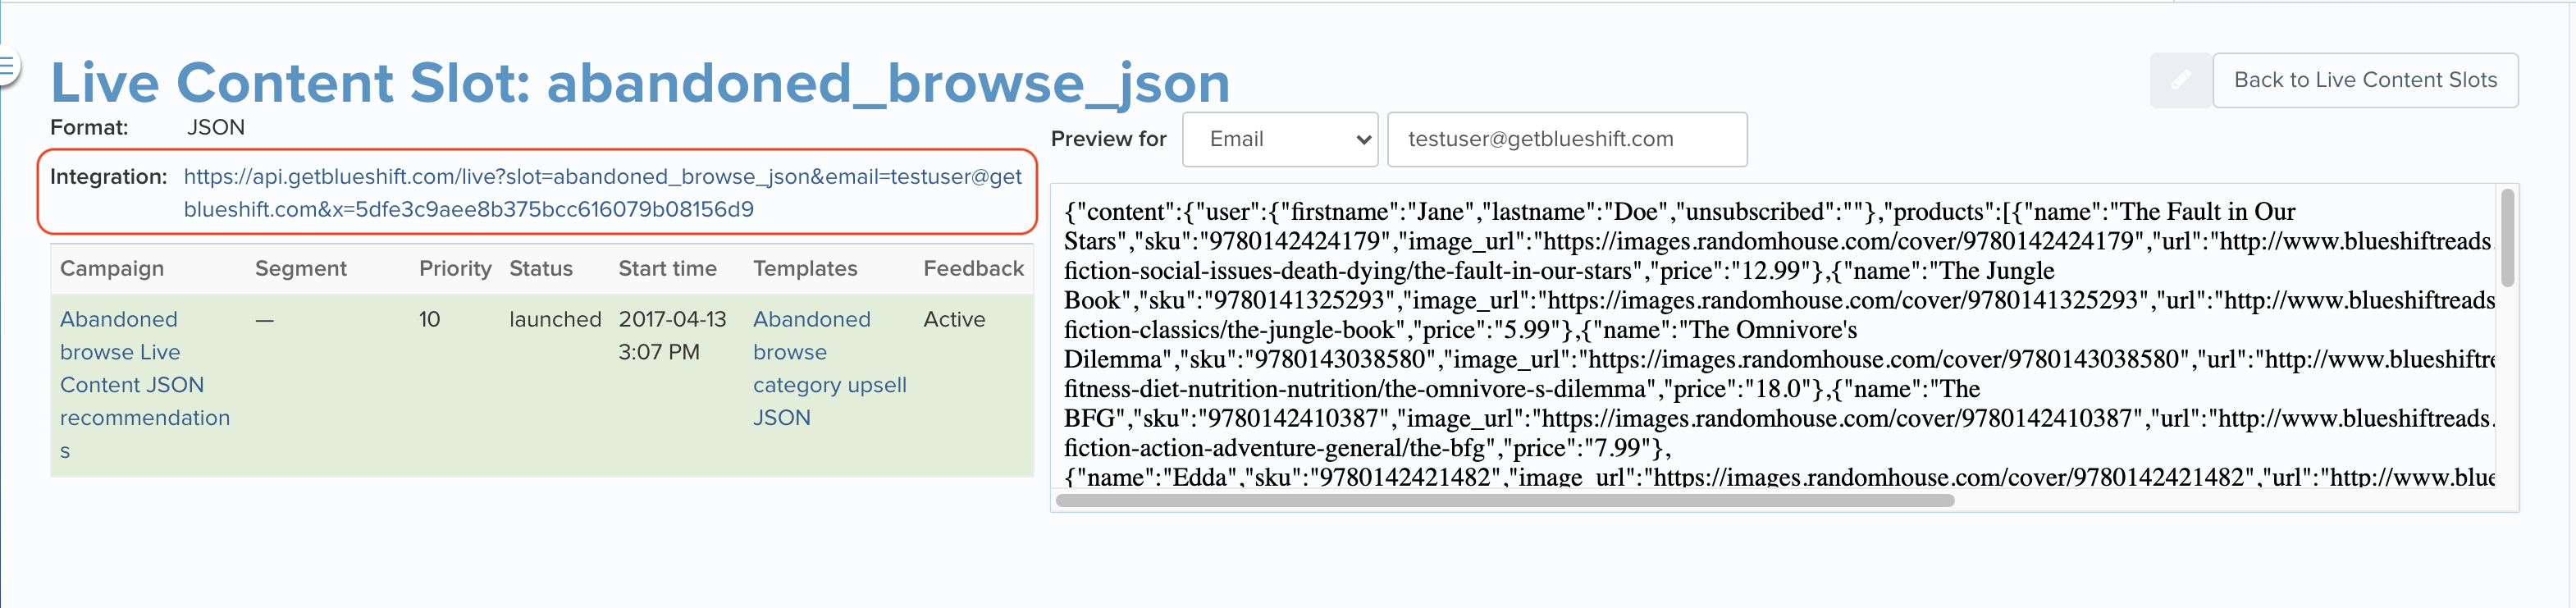The image size is (2576, 608).
Task: Click Back to Live Content Slots button
Action: (x=2365, y=80)
